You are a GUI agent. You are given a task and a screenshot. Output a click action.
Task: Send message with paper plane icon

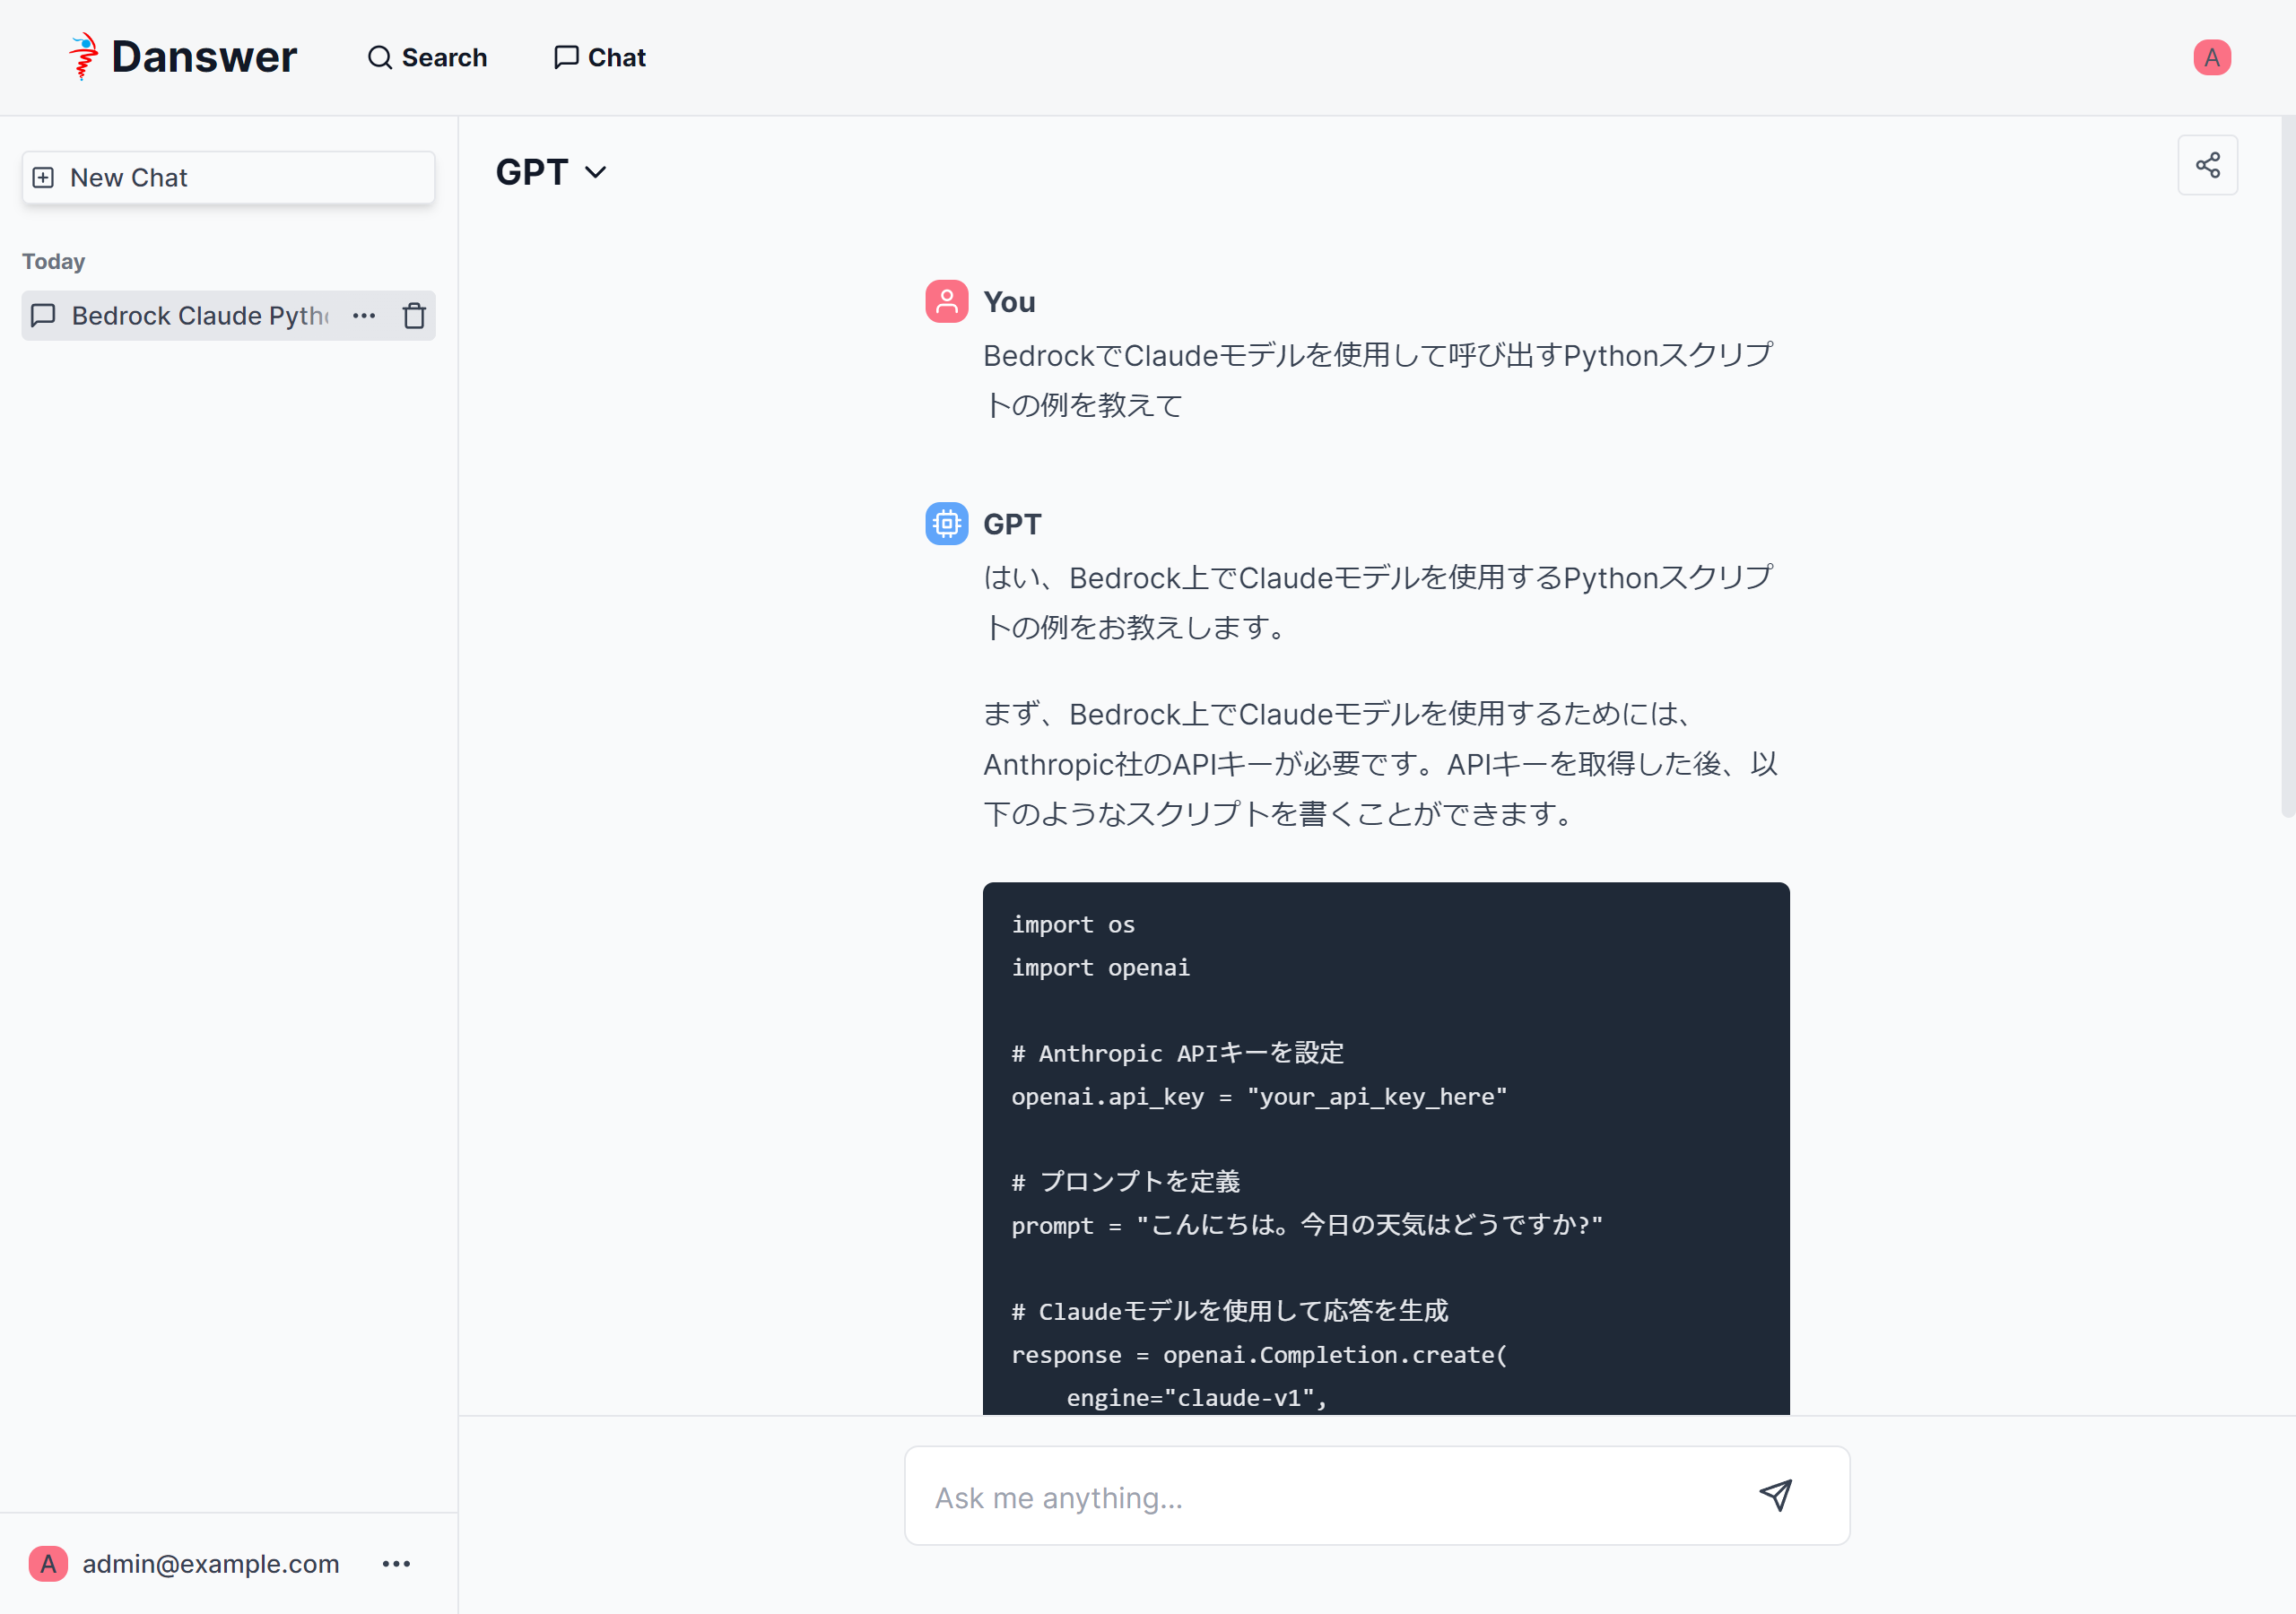click(1775, 1495)
